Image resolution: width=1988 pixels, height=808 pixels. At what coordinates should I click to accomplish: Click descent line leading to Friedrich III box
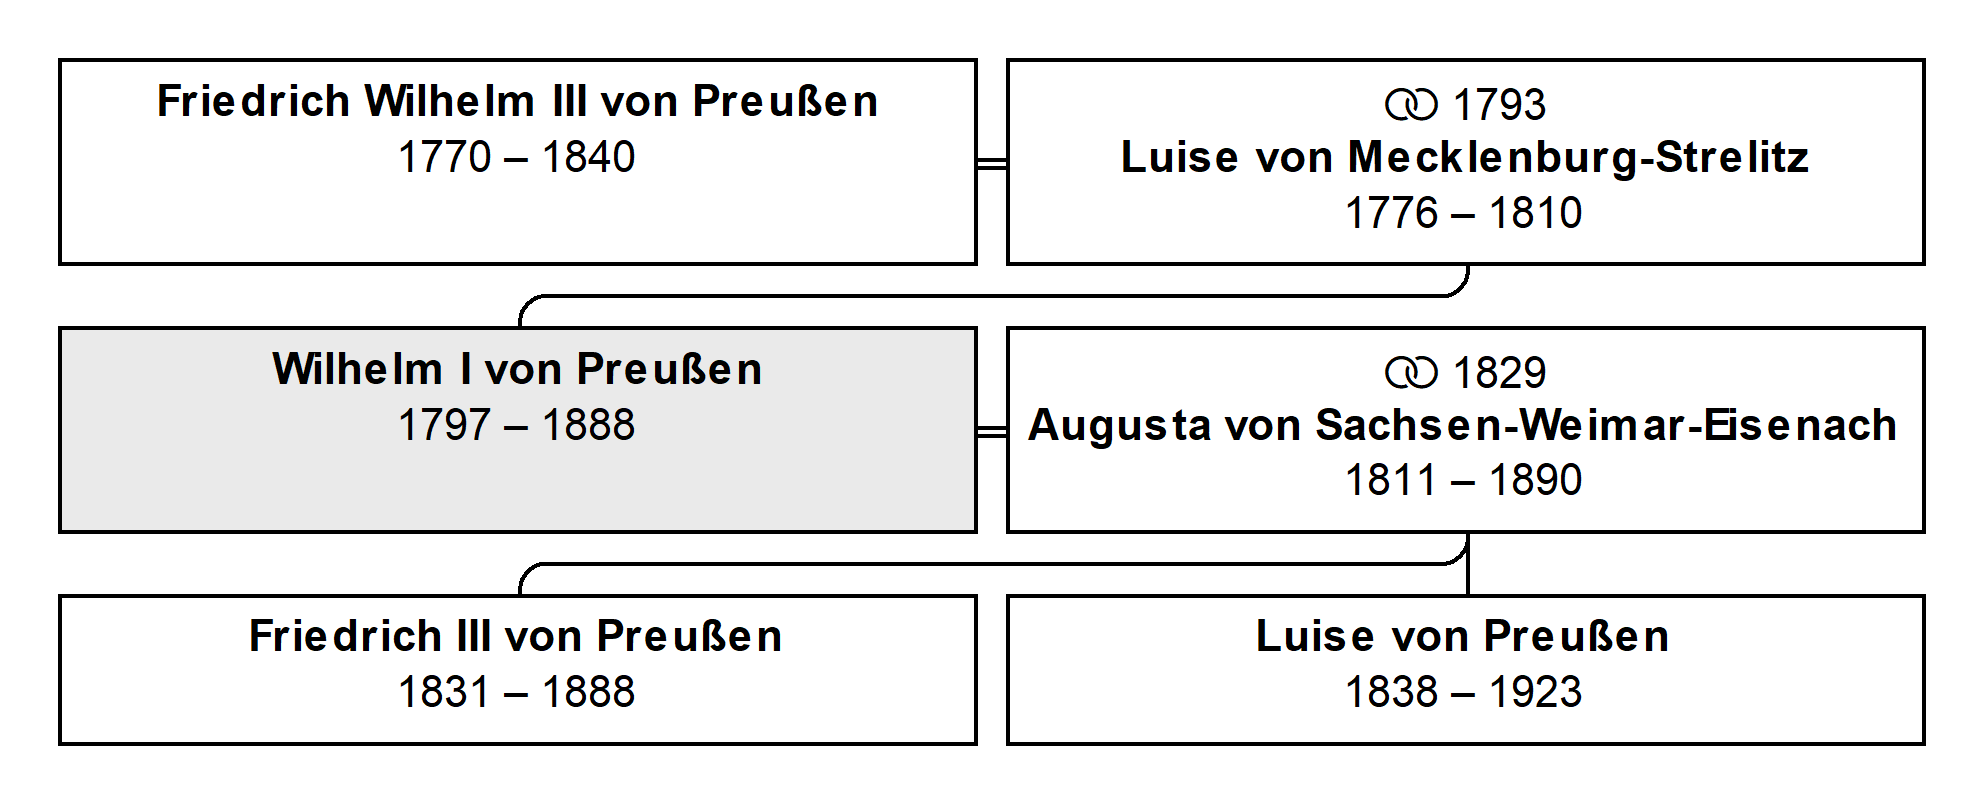(x=994, y=564)
